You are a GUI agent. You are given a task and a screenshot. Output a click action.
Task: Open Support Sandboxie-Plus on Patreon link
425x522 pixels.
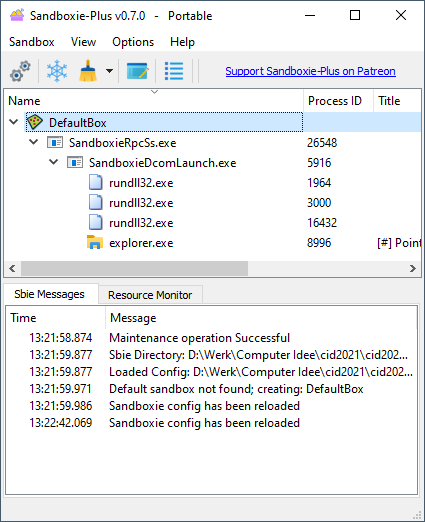310,71
